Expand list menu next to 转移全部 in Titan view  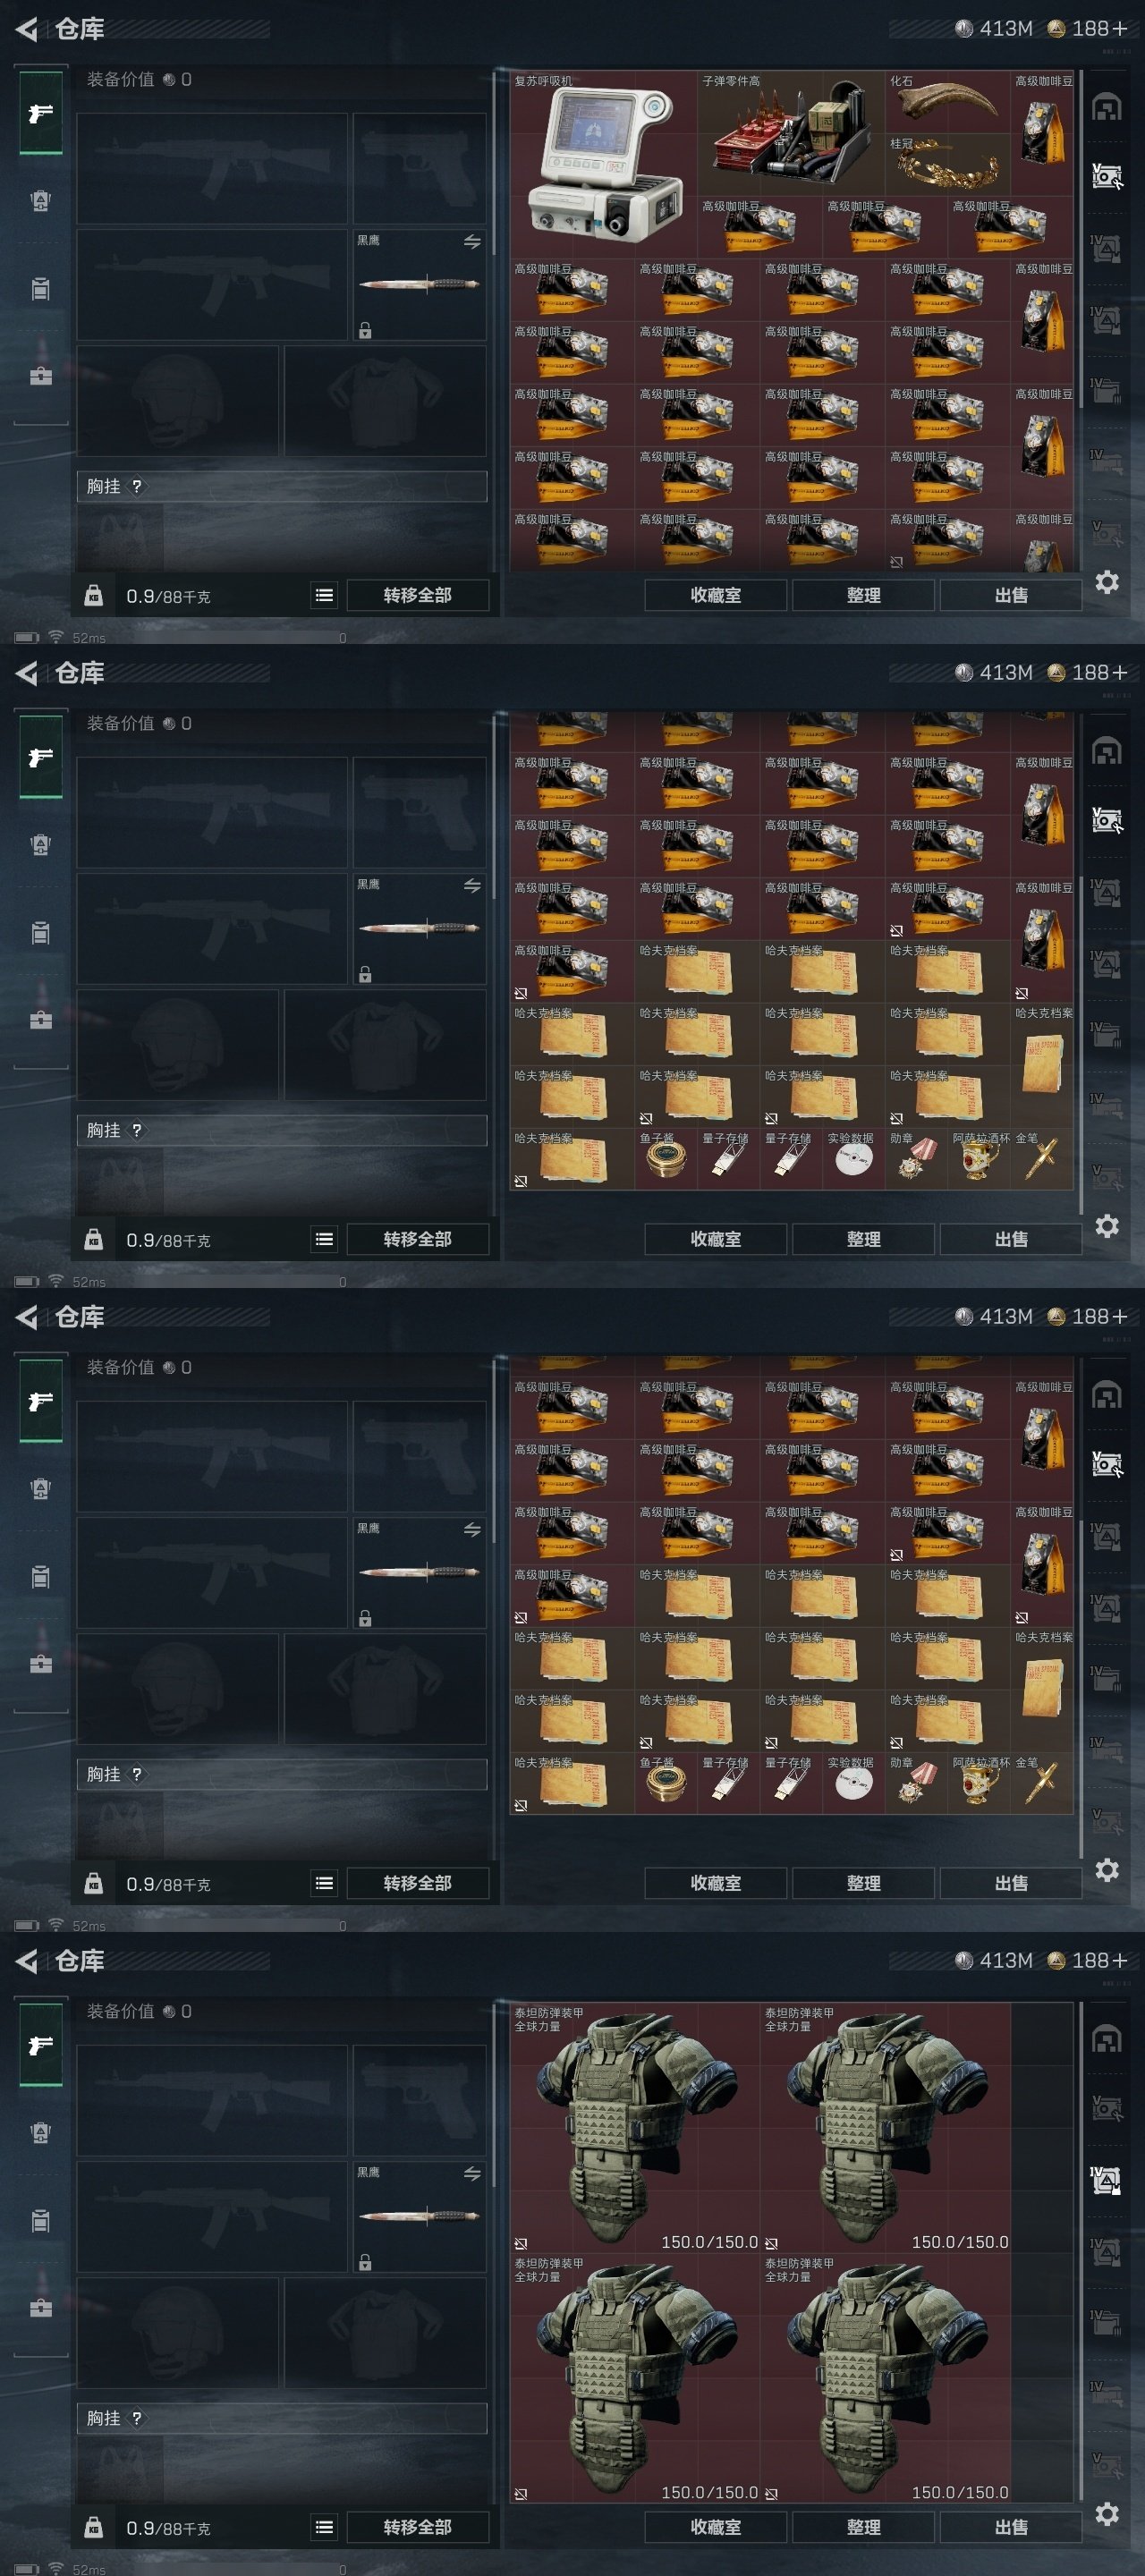point(324,2527)
